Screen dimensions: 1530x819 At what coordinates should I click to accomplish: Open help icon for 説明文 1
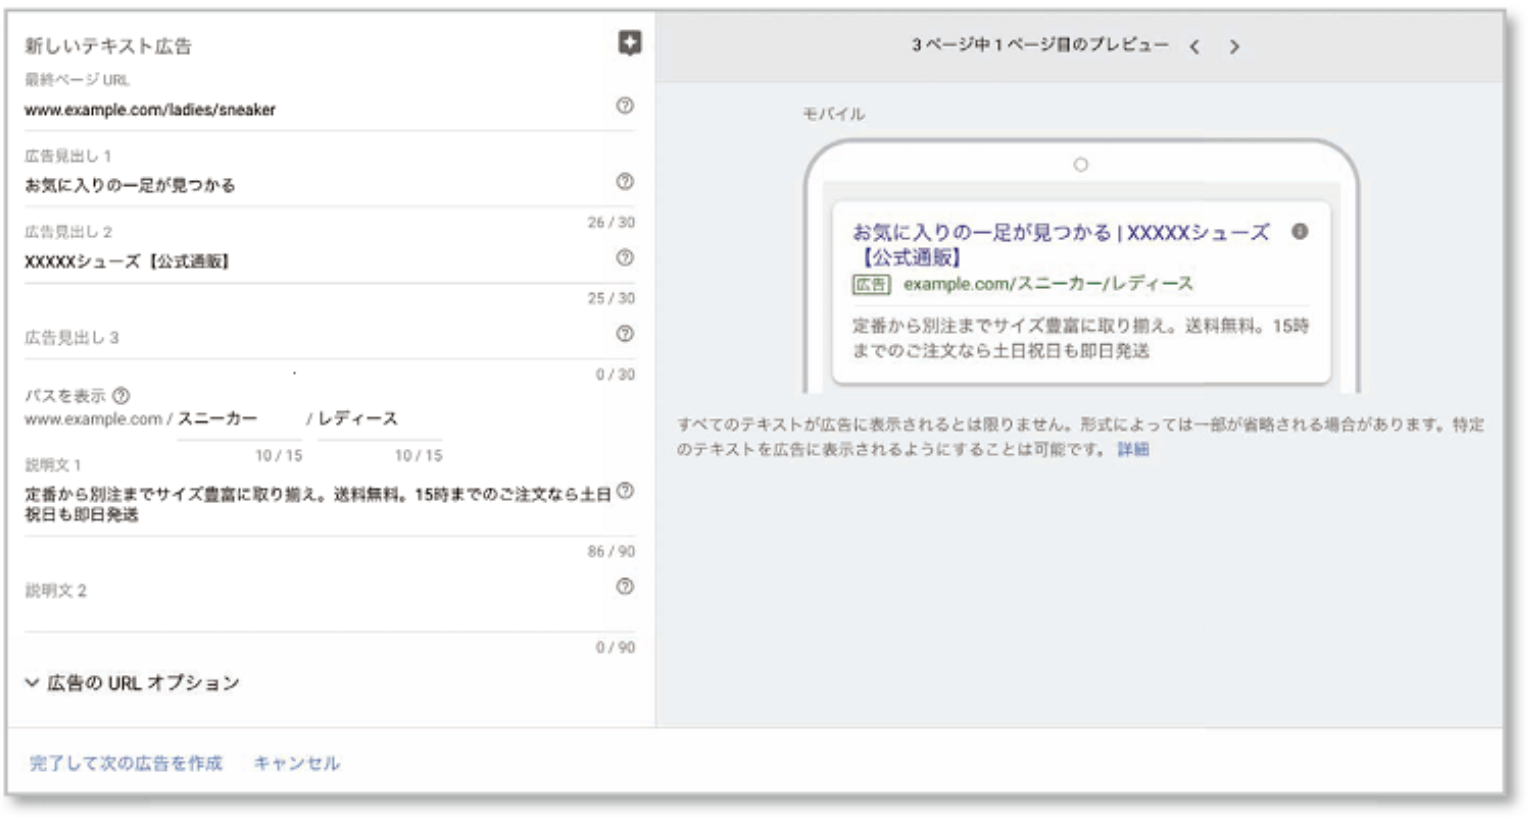coord(625,490)
